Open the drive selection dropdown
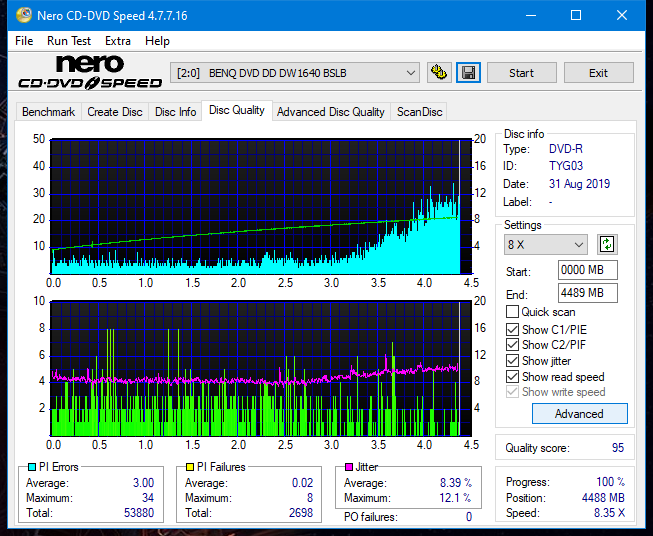653x536 pixels. pos(294,73)
